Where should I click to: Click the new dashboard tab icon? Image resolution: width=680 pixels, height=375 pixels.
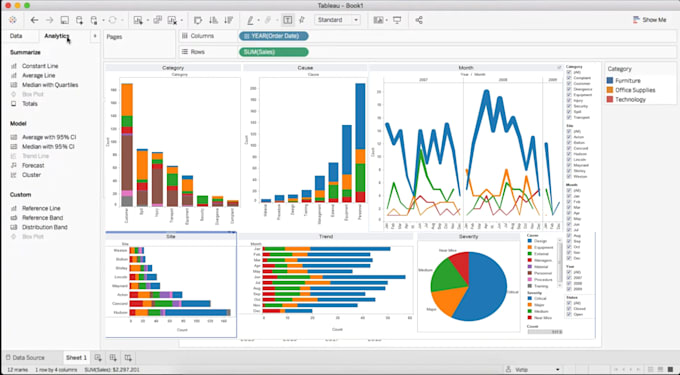(x=113, y=358)
